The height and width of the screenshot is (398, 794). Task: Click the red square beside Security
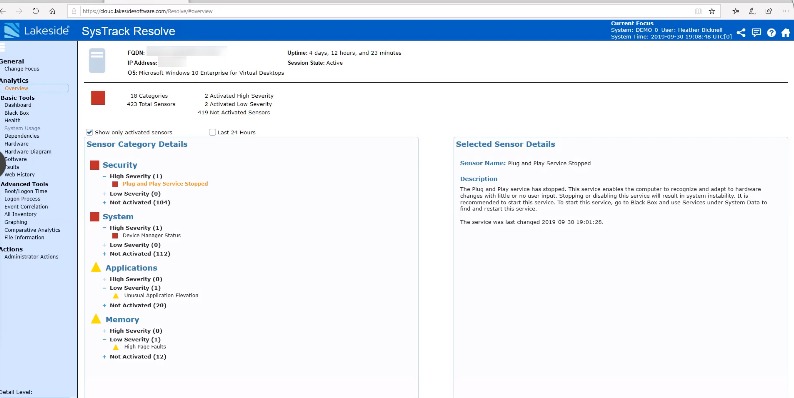coord(94,165)
